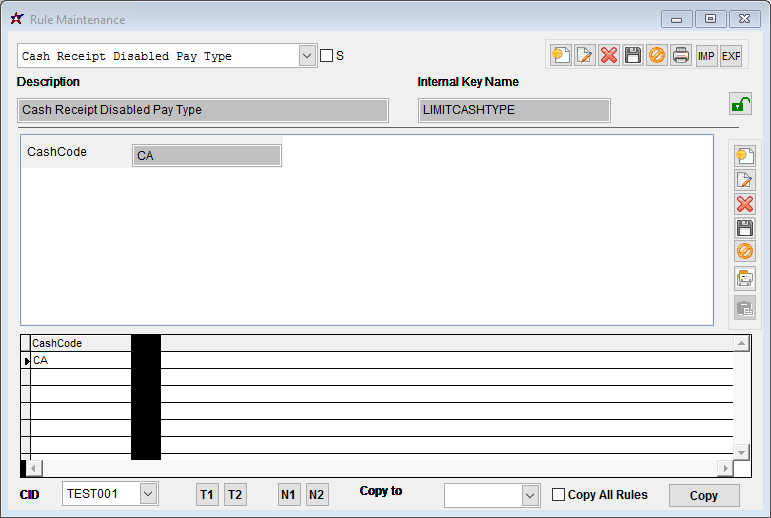Open the Copy to dropdown
The width and height of the screenshot is (771, 518).
(530, 495)
